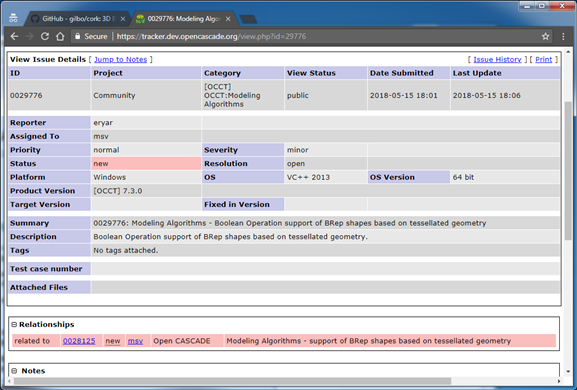This screenshot has width=577, height=390.
Task: Click the Summary row text
Action: [290, 223]
